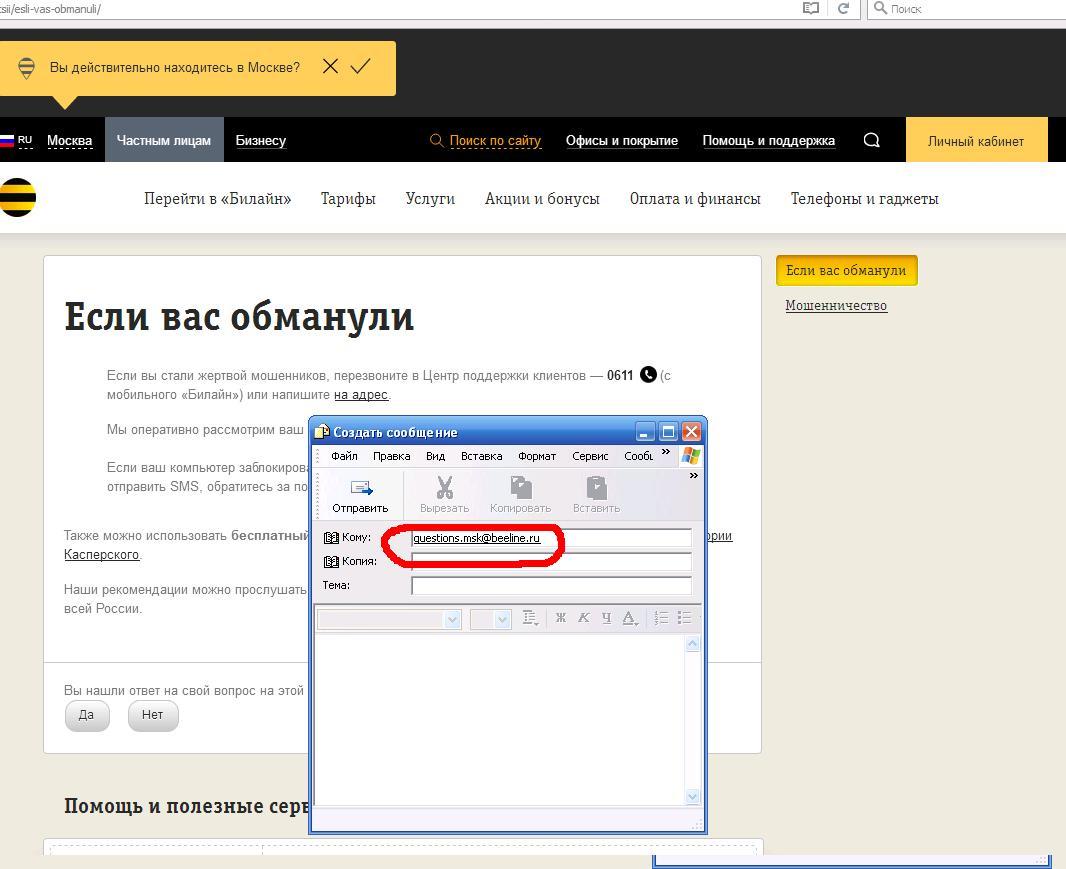Toggle italic К formatting button
The image size is (1066, 869).
tap(583, 618)
